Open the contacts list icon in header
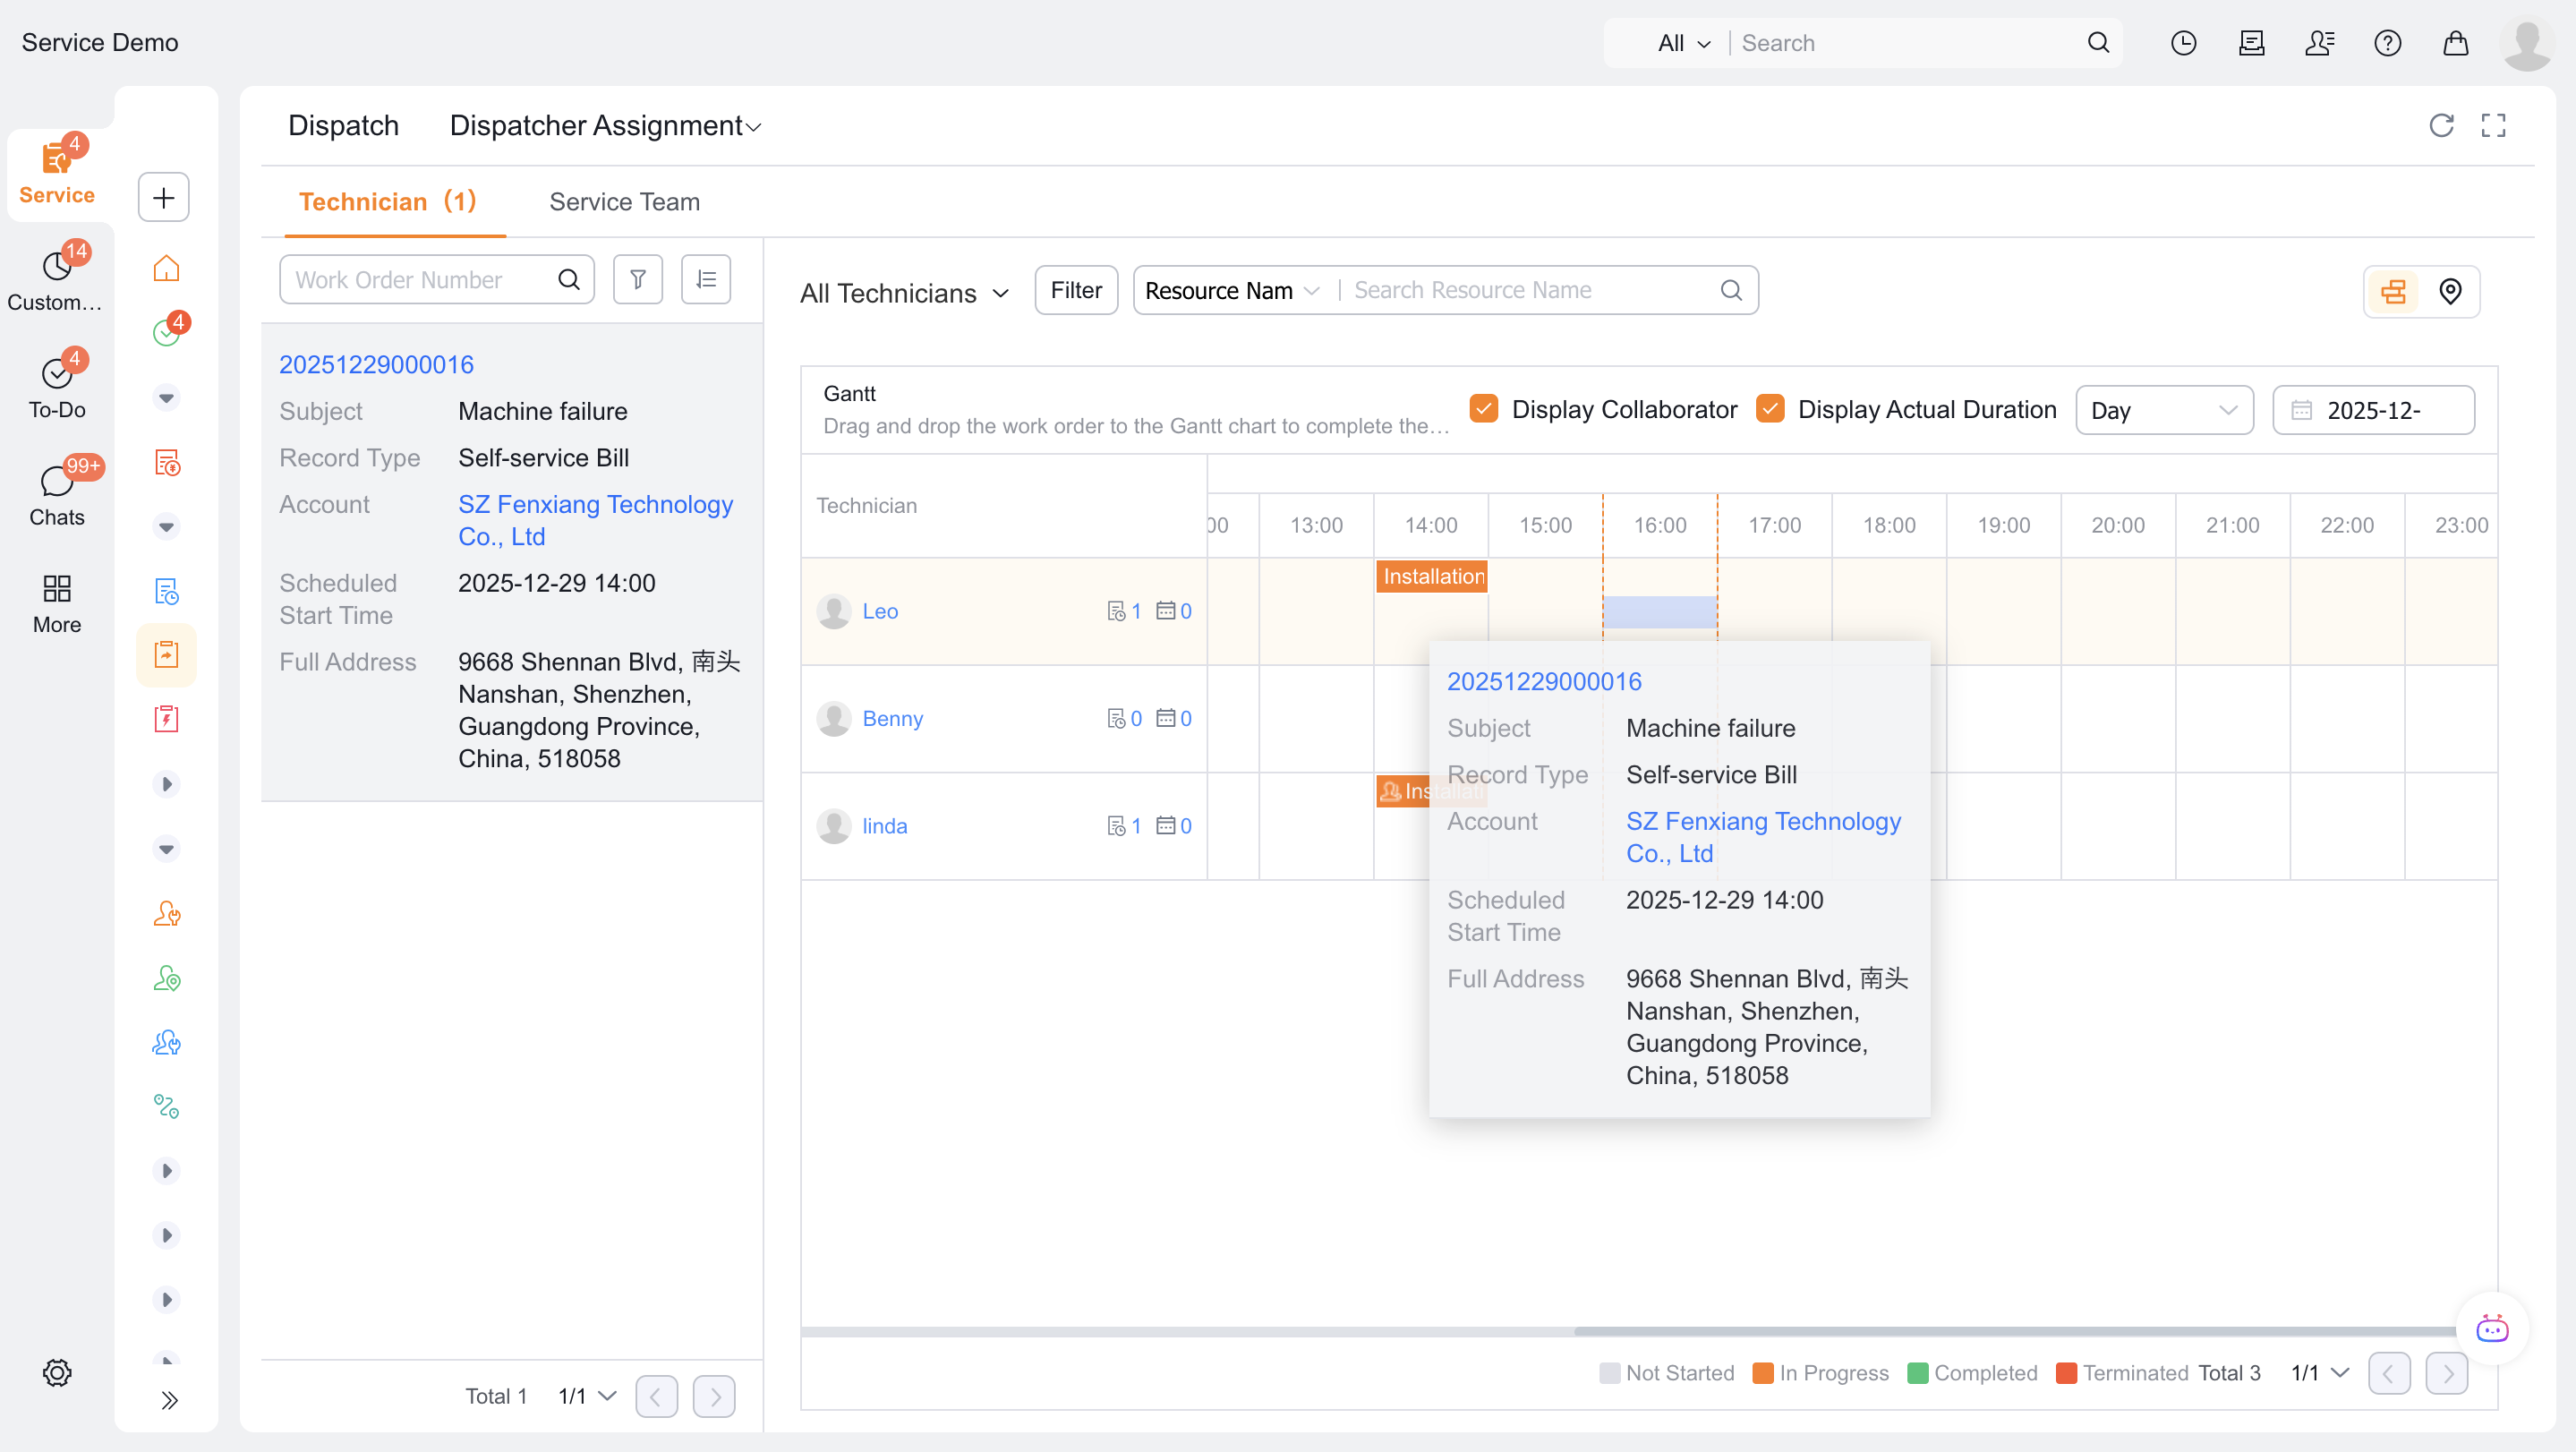Viewport: 2576px width, 1452px height. point(2319,43)
